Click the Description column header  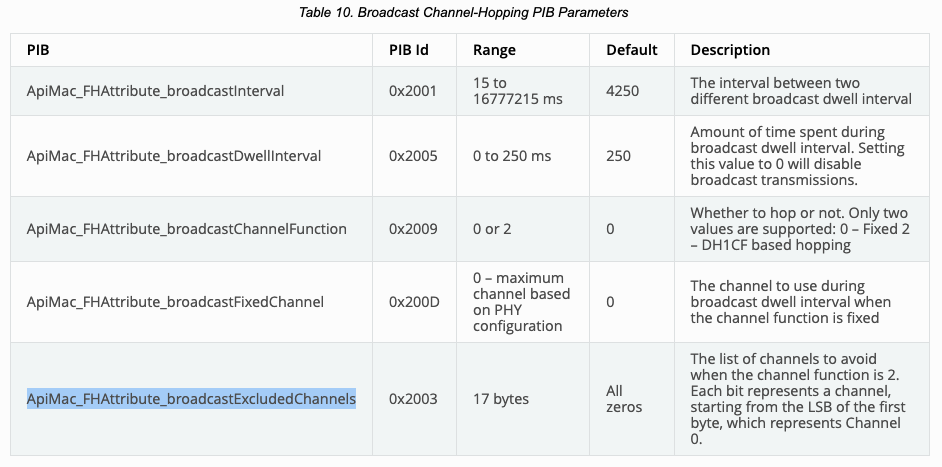click(730, 50)
